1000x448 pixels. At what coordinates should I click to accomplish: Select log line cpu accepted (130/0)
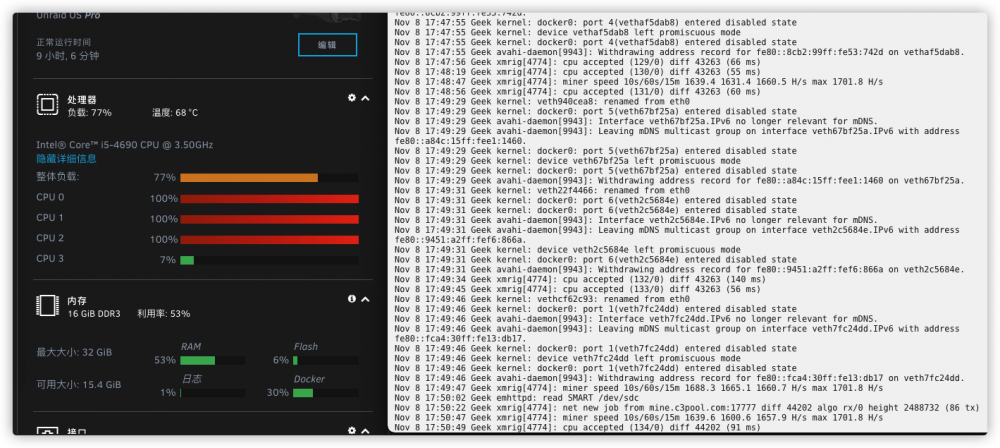point(577,71)
